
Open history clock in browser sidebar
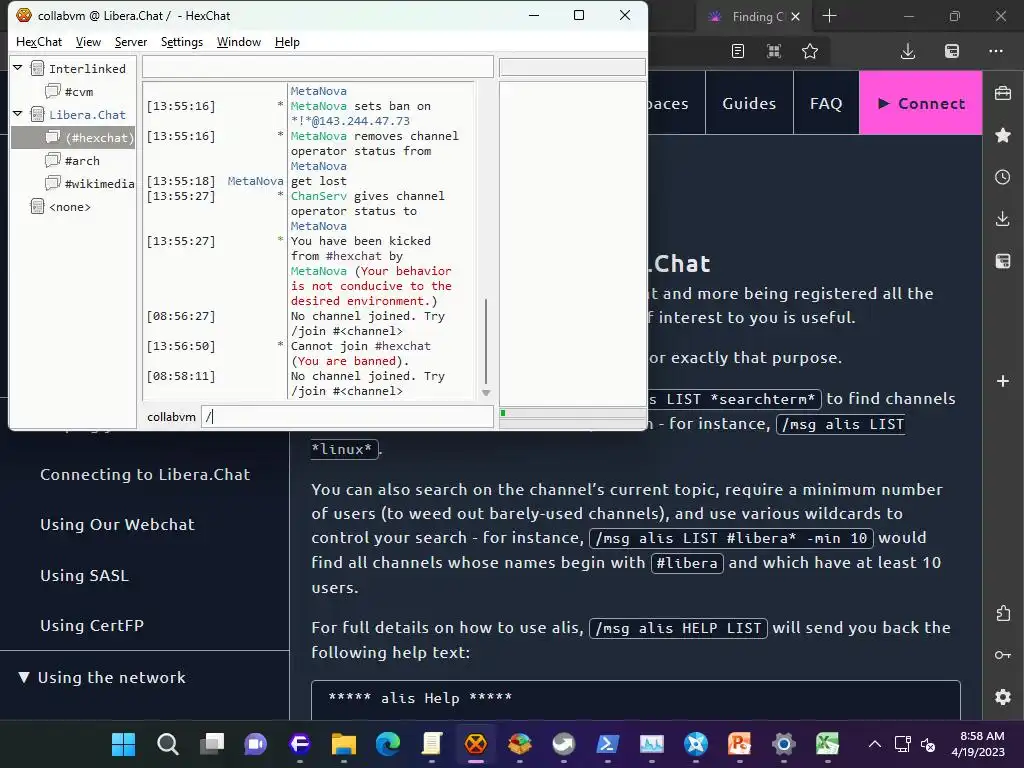[x=1003, y=177]
